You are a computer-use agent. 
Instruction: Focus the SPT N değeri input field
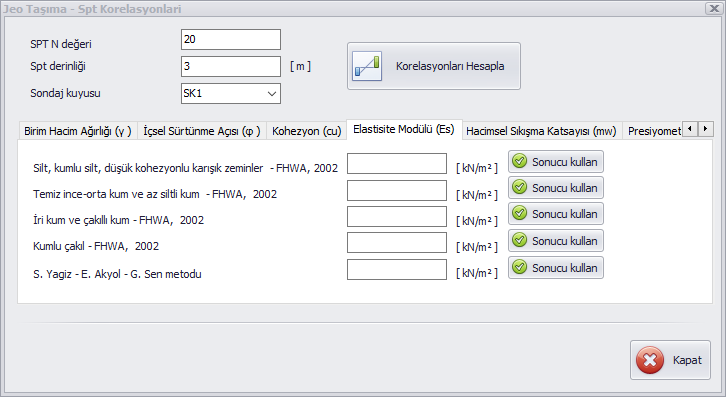231,39
